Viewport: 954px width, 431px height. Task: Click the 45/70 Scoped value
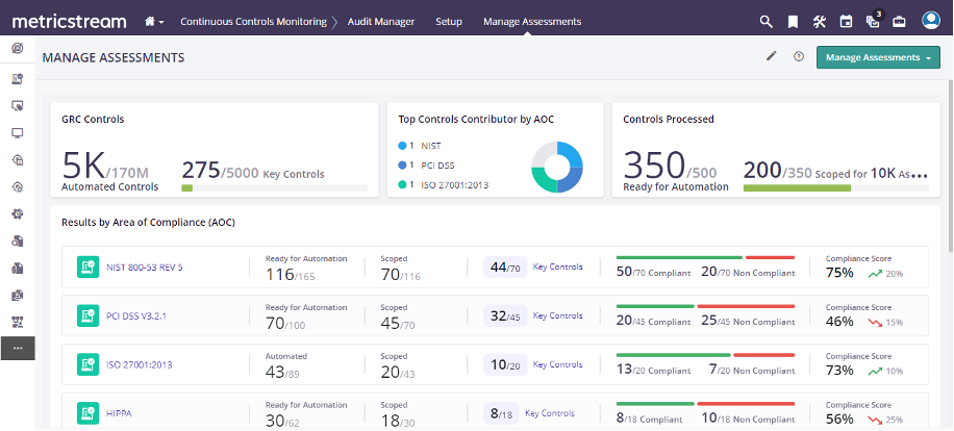pos(398,323)
